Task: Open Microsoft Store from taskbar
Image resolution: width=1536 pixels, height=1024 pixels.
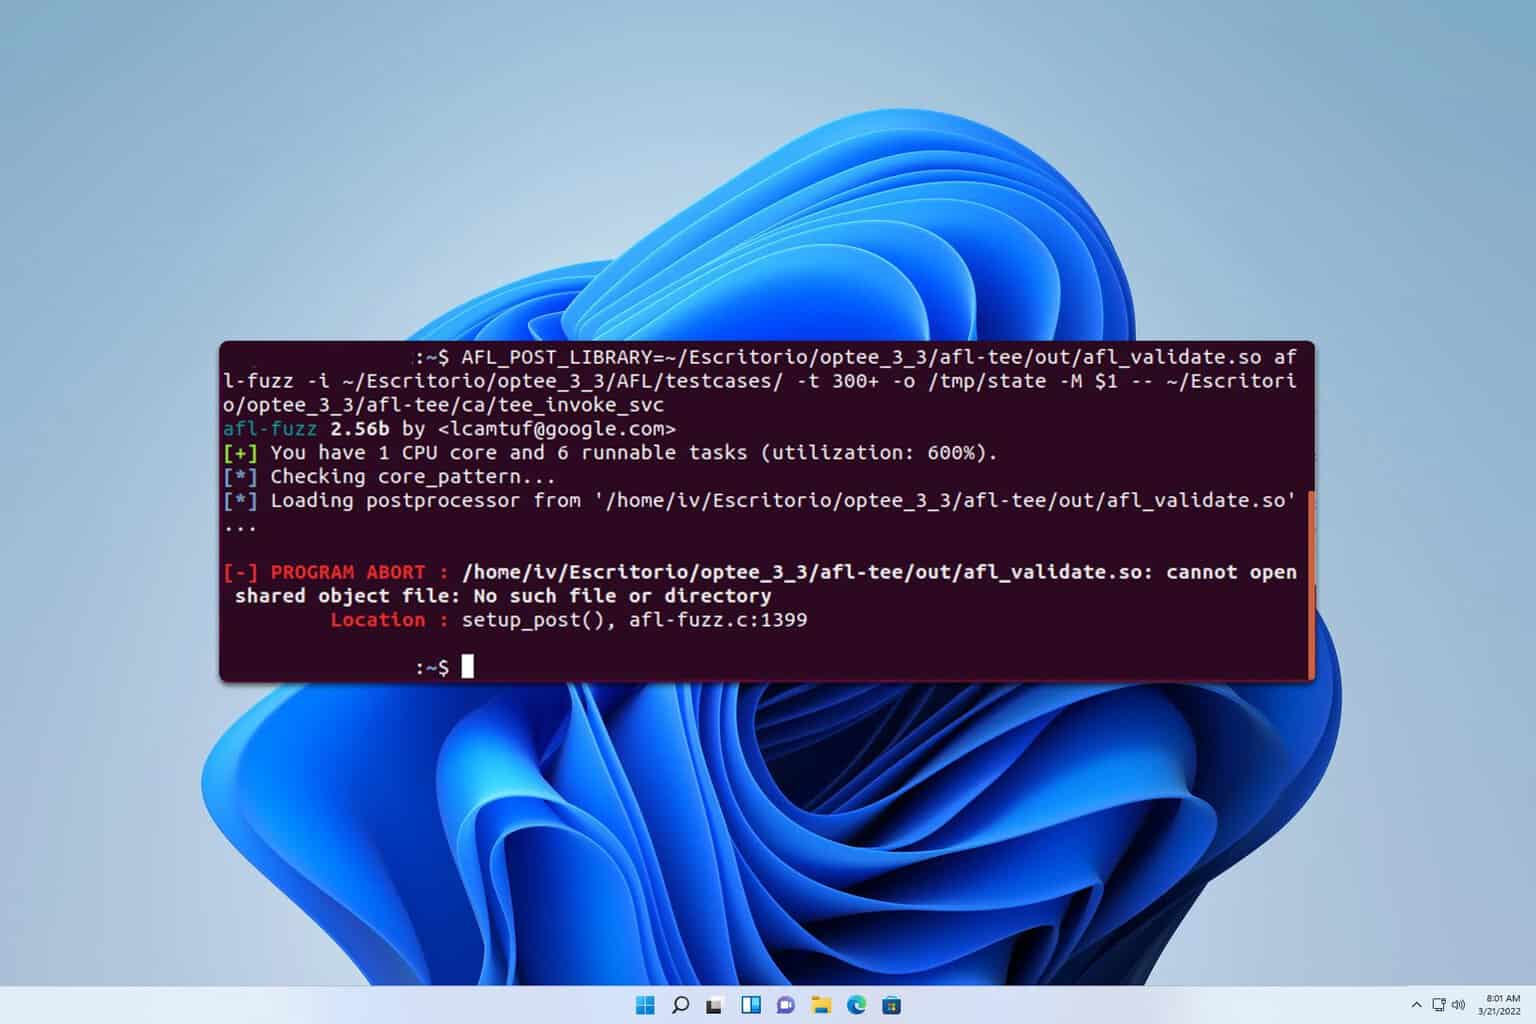Action: click(x=892, y=1005)
